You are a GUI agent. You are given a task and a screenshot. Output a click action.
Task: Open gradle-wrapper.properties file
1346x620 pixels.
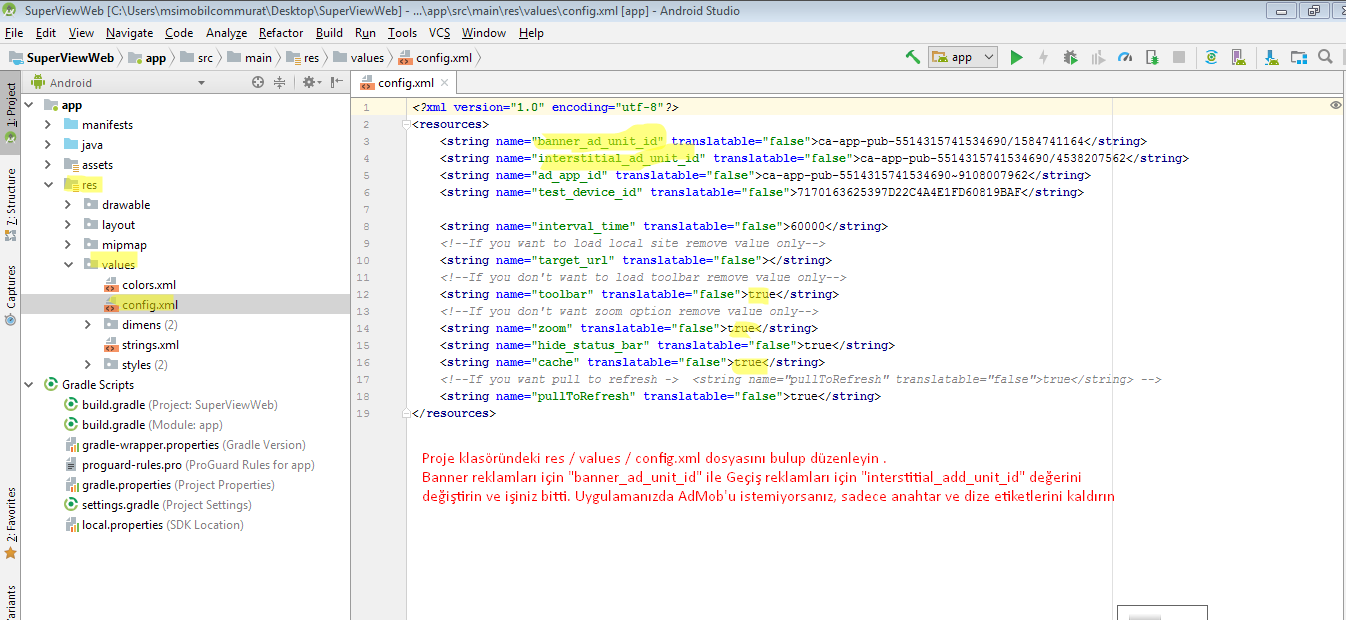pos(185,445)
